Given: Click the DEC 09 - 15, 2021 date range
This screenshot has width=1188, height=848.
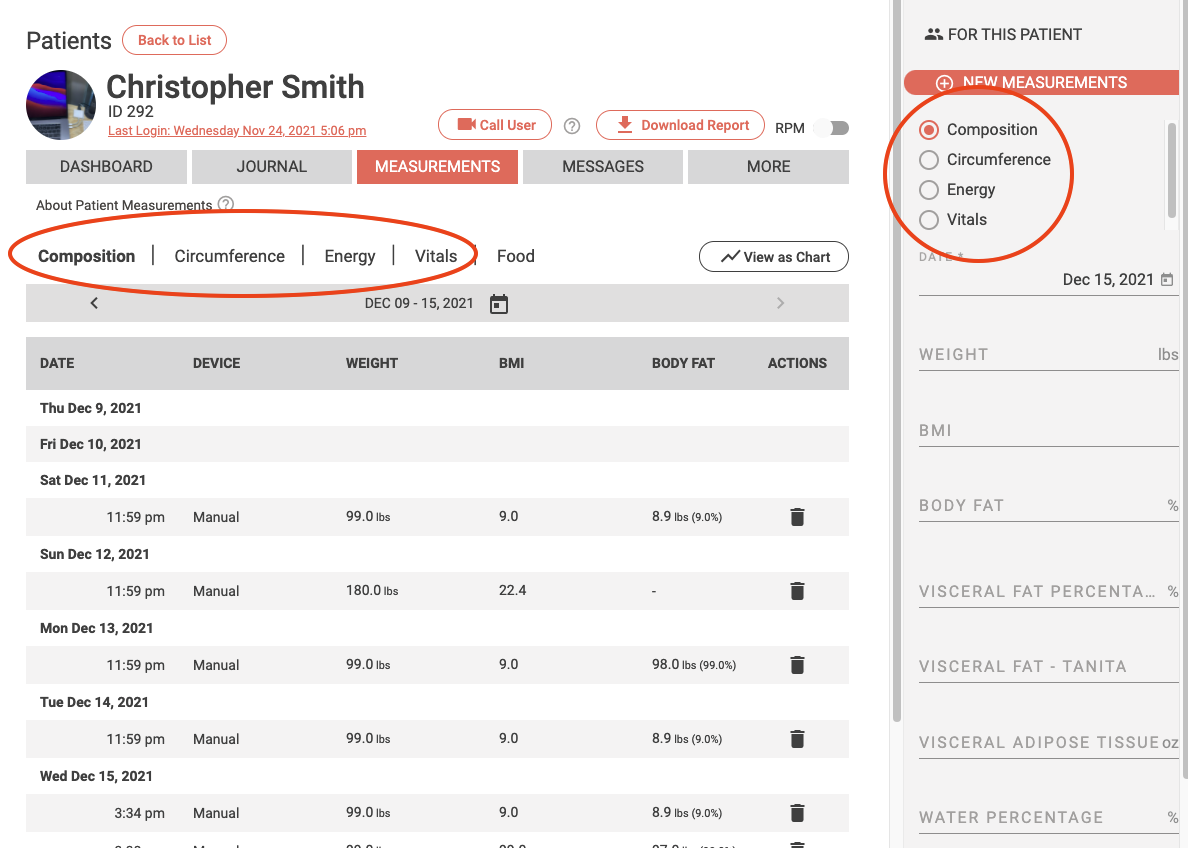Looking at the screenshot, I should click(x=418, y=303).
